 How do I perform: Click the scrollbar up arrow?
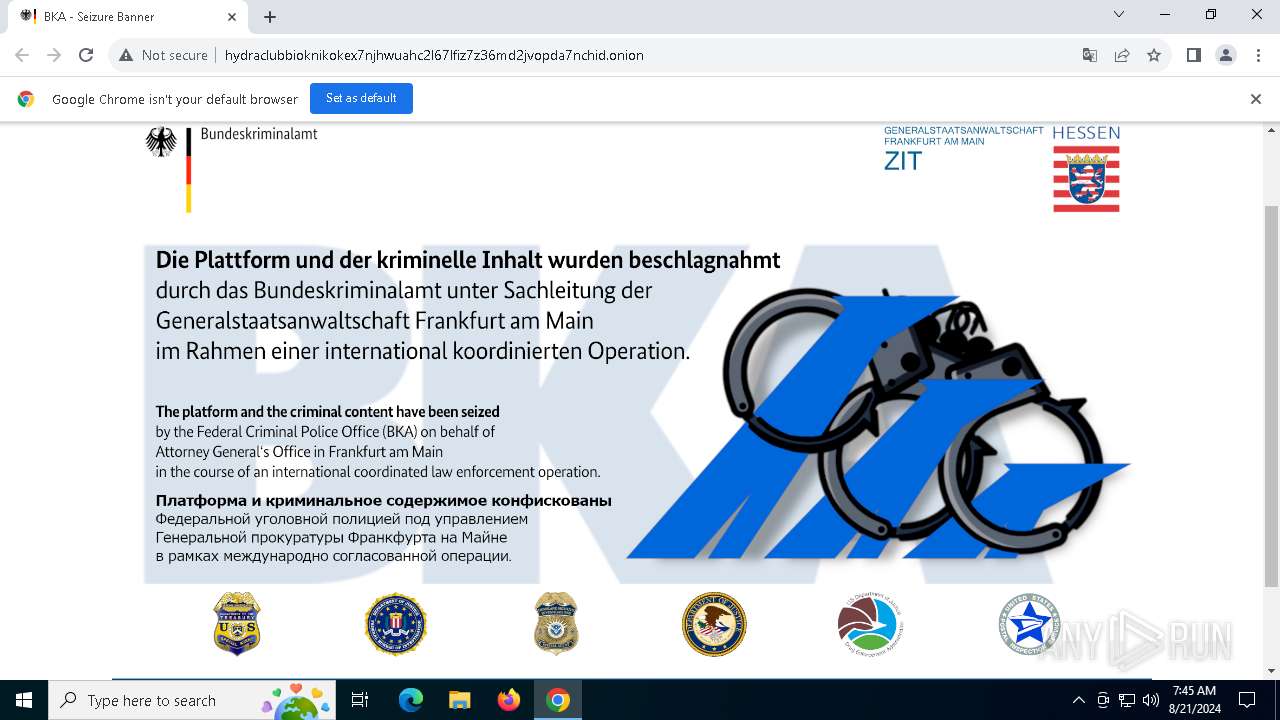1271,131
